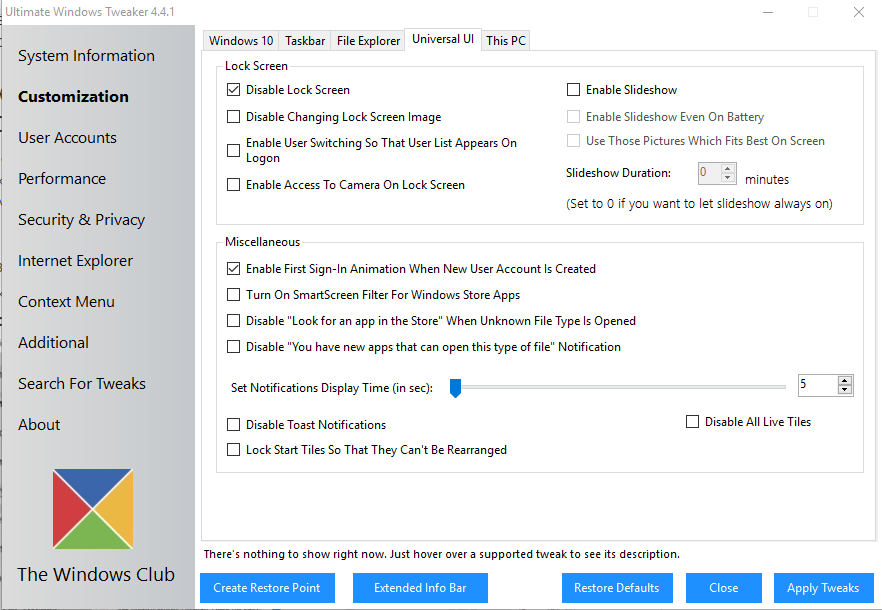
Task: Click the Slideshow Duration minutes field
Action: [x=709, y=173]
